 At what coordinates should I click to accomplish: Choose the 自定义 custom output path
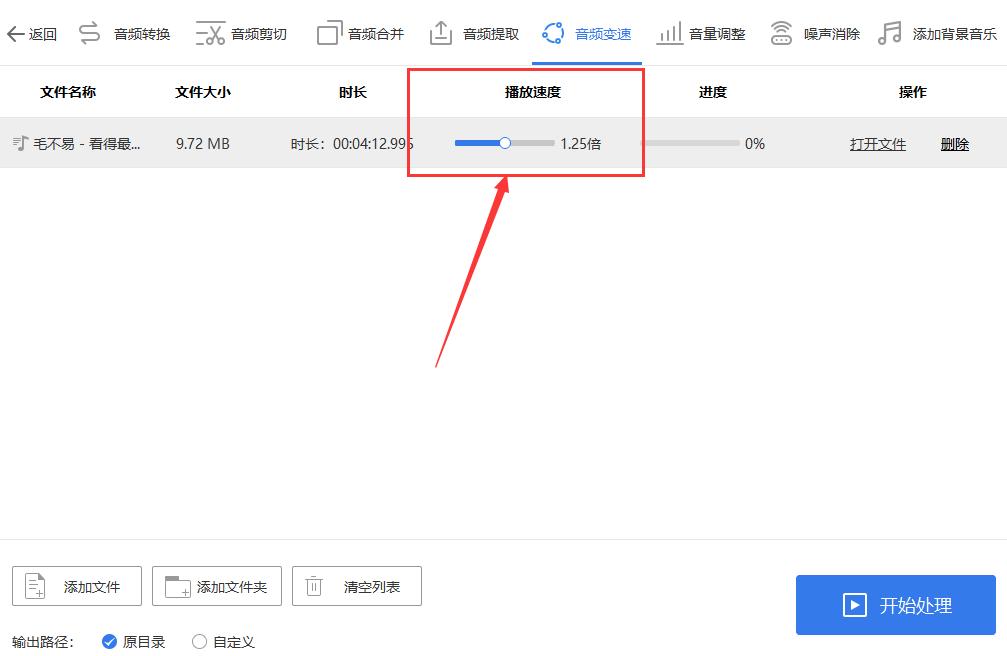(199, 643)
